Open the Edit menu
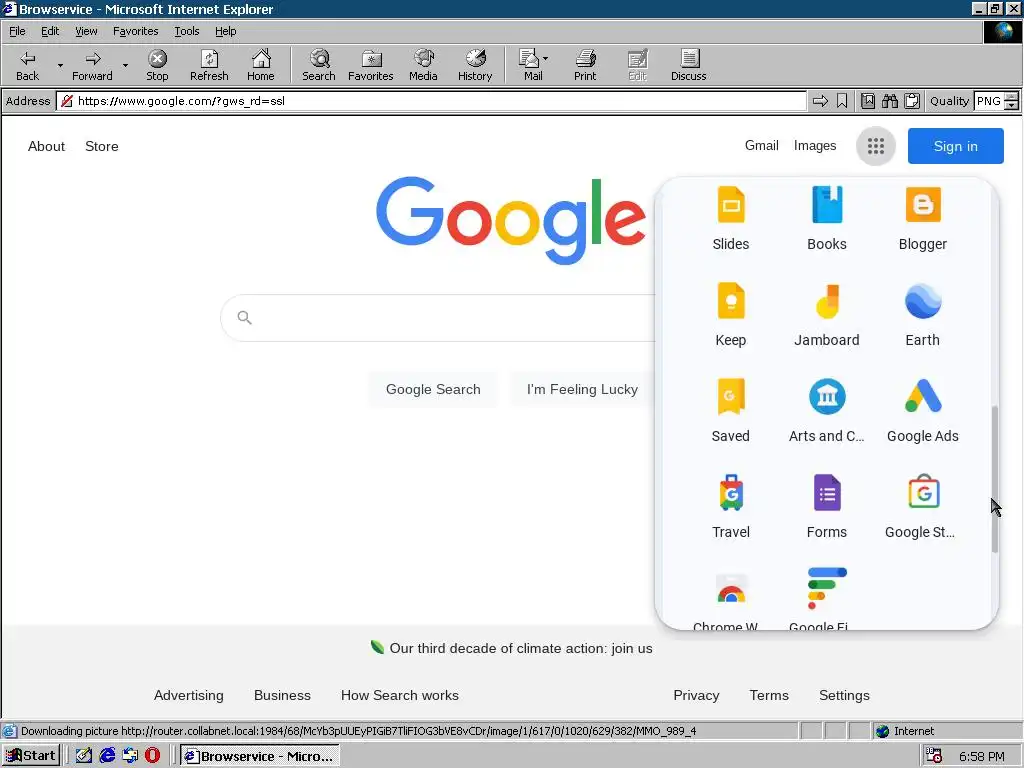 click(x=50, y=31)
